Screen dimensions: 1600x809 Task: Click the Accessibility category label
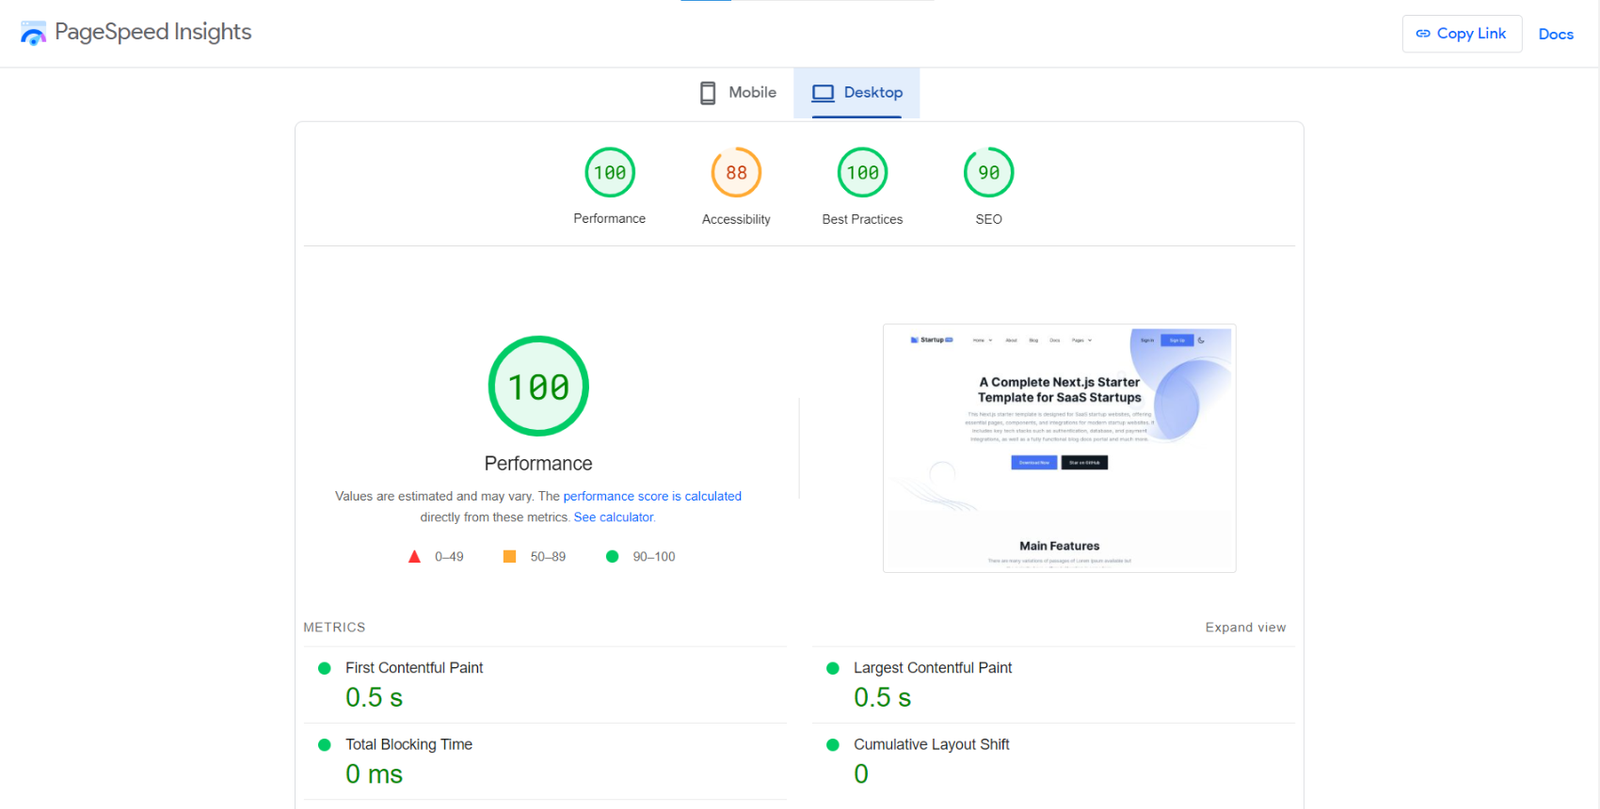tap(736, 219)
